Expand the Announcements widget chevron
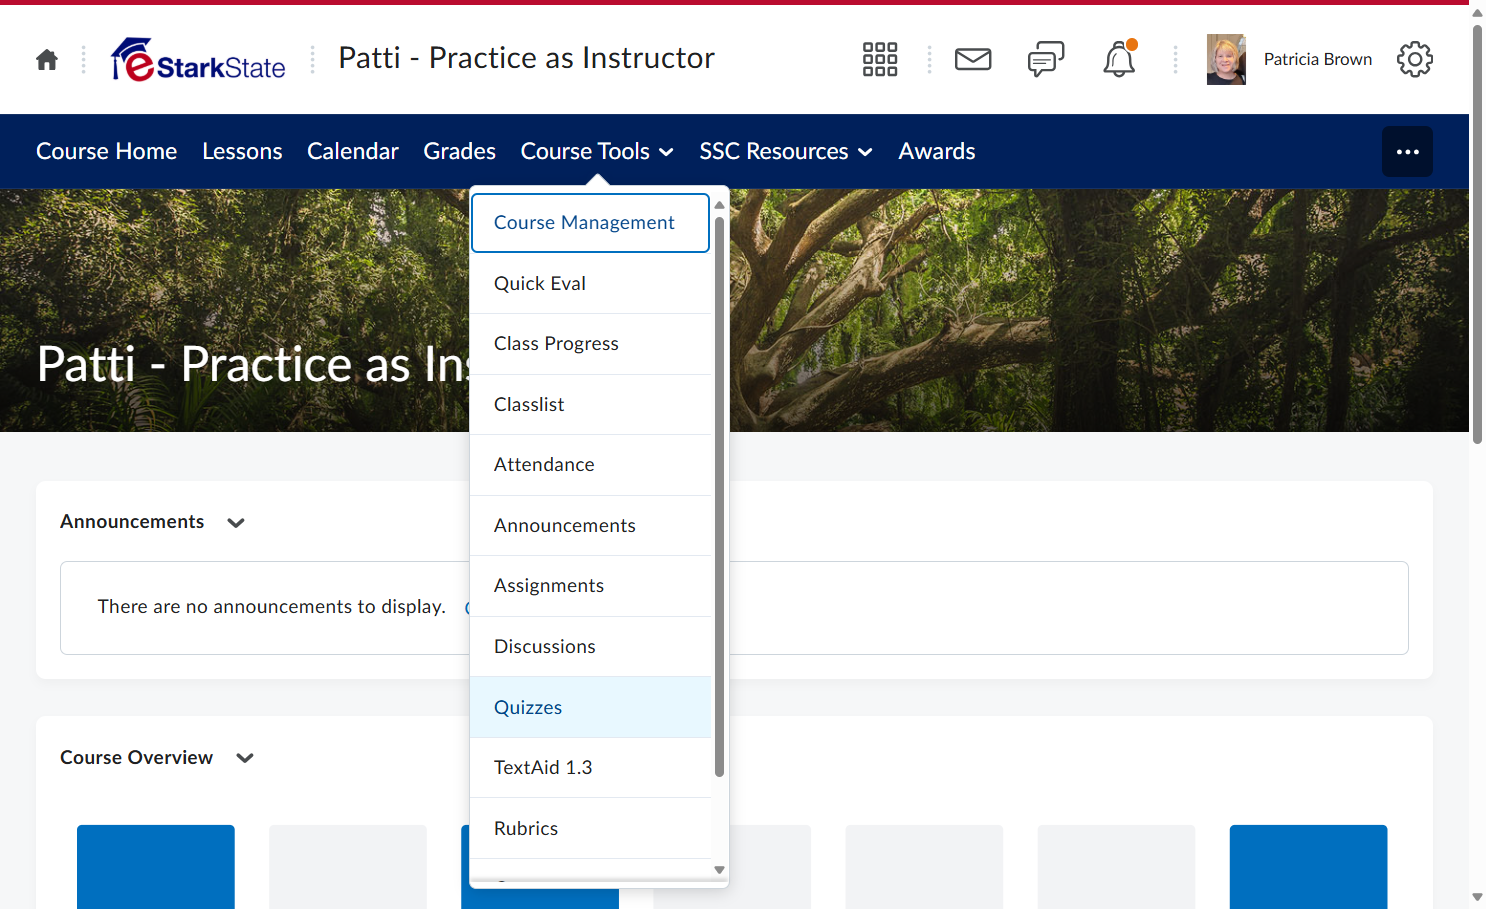1486x909 pixels. pos(236,523)
